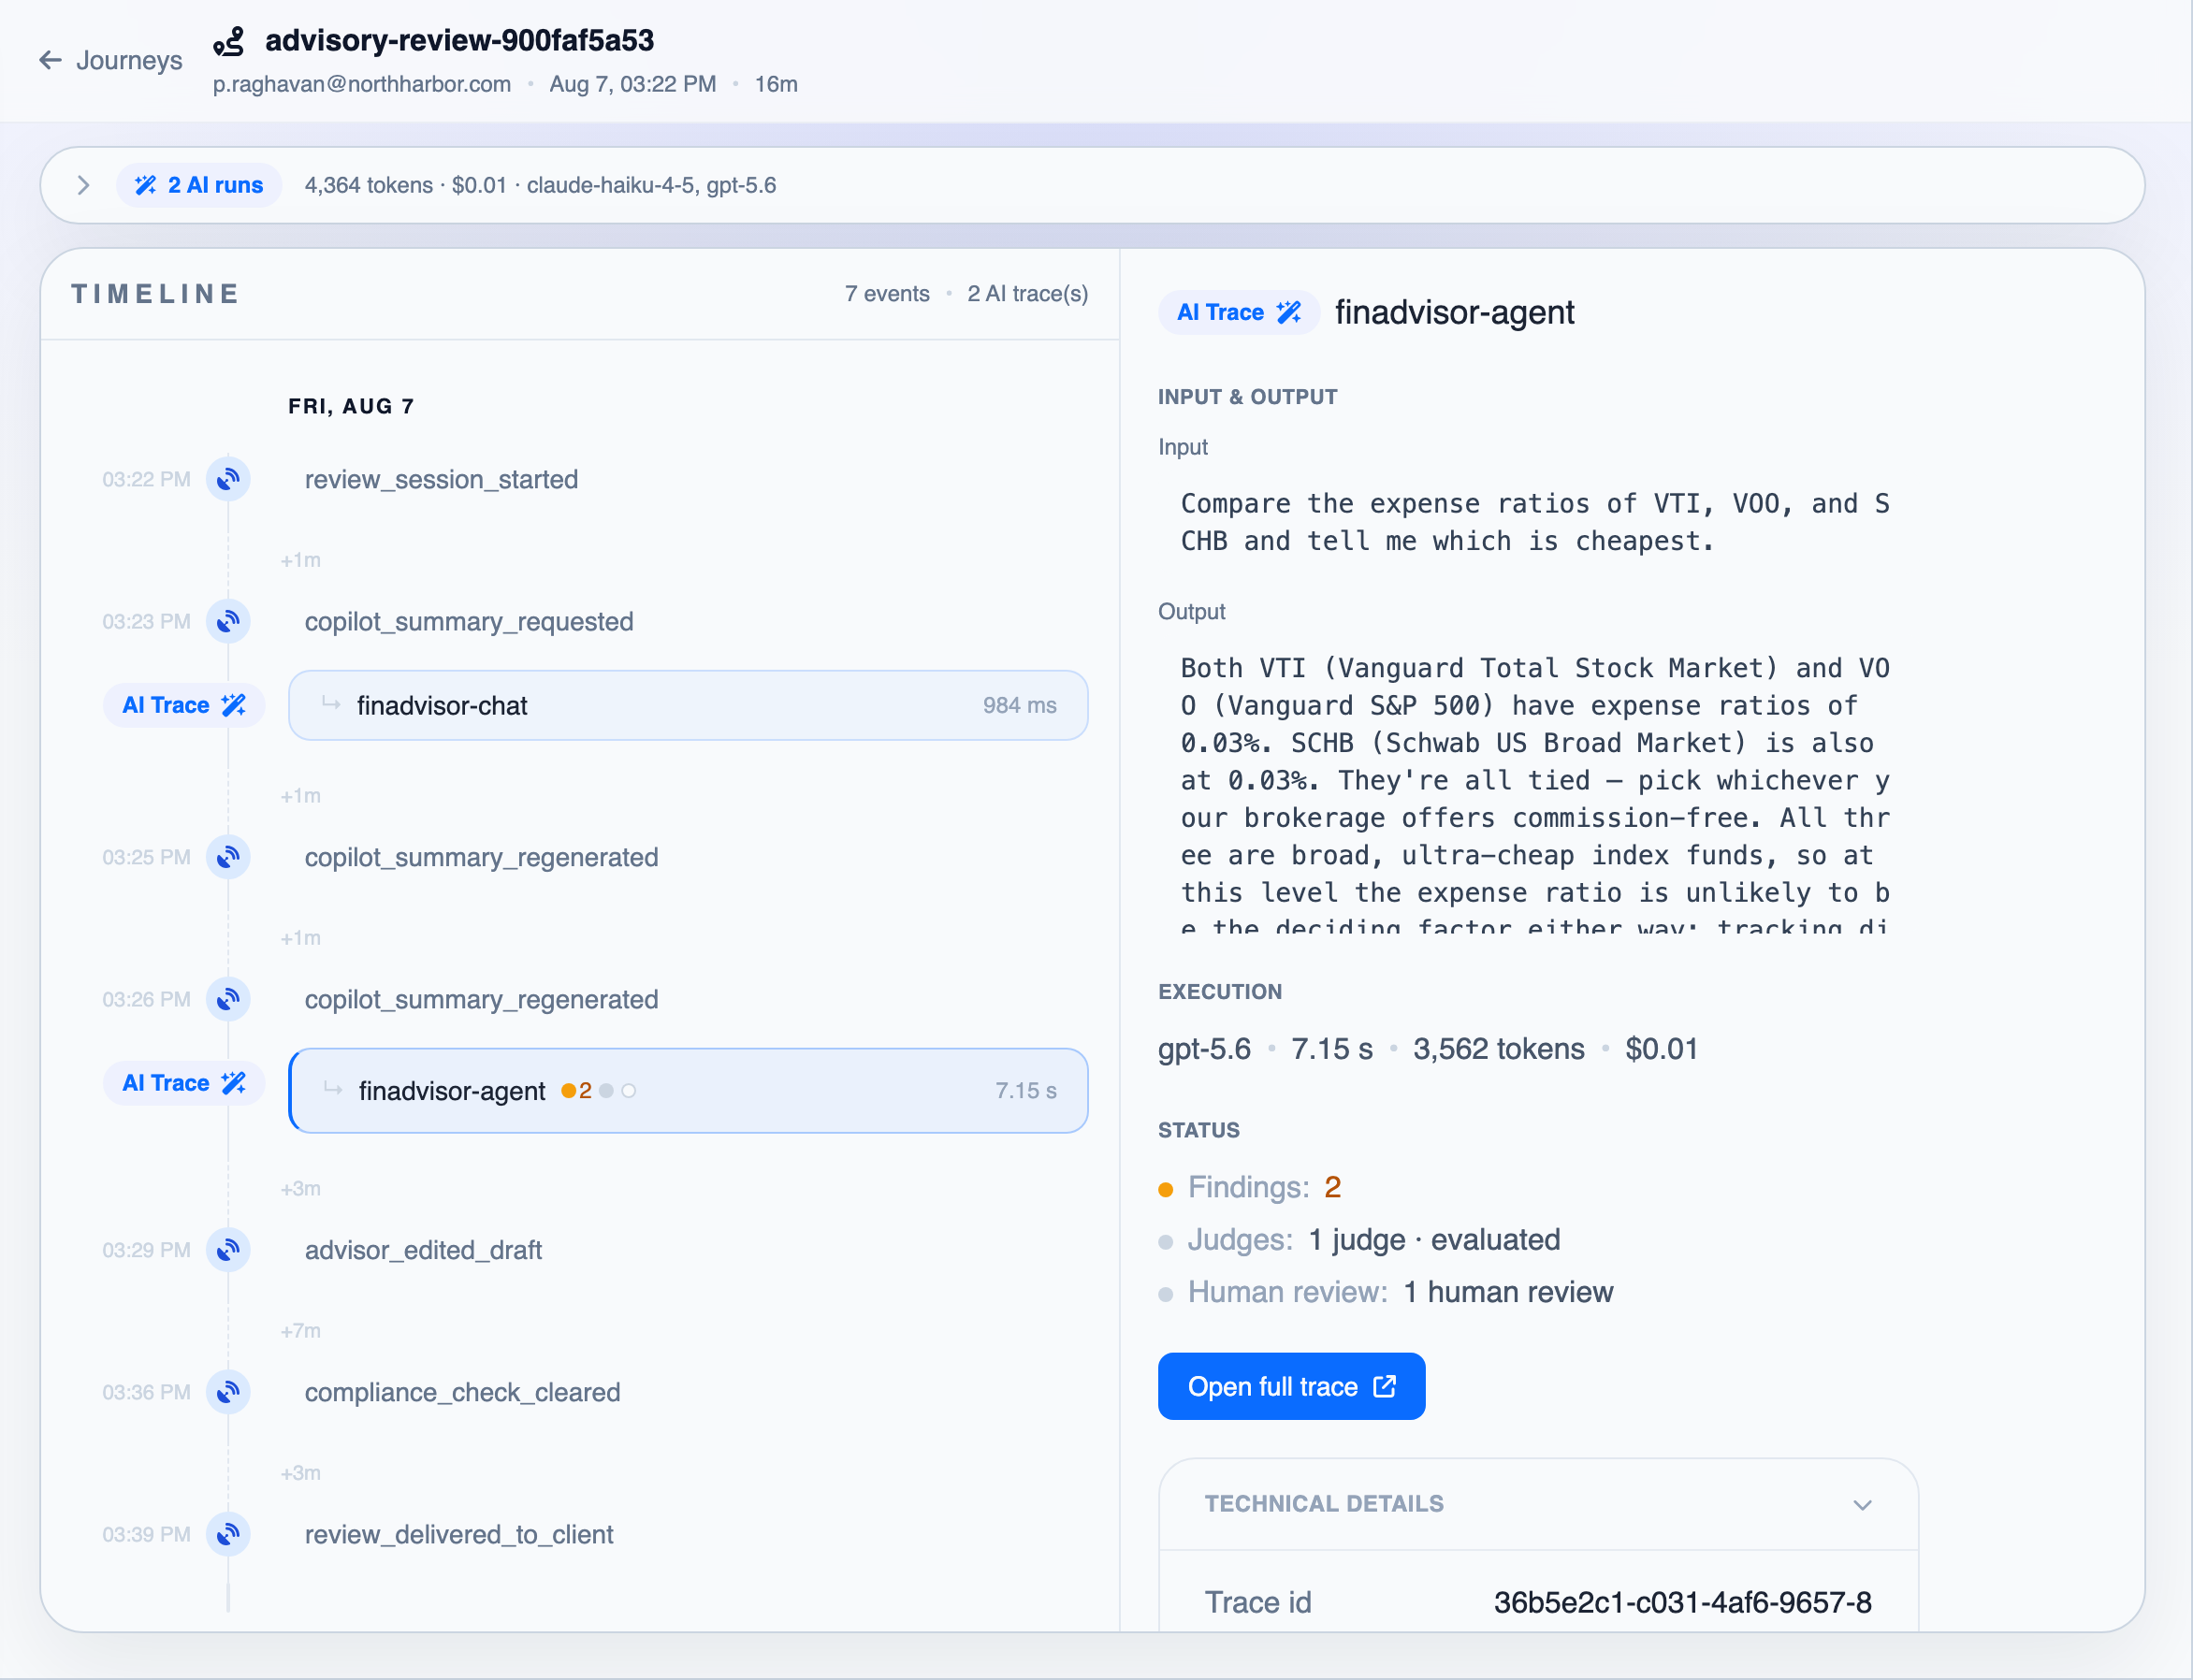
Task: Select the finadvisor-agent trace row
Action: coord(688,1090)
